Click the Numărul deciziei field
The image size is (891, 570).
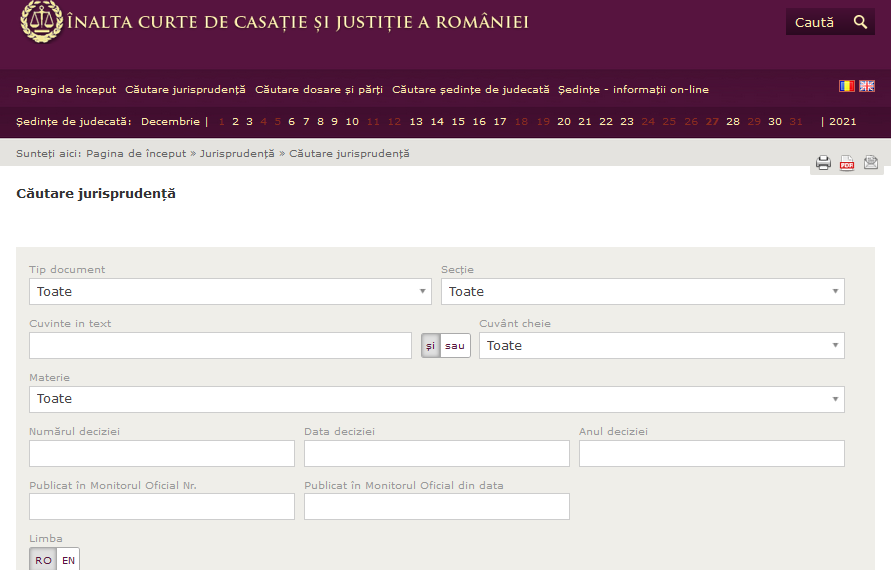(x=162, y=453)
